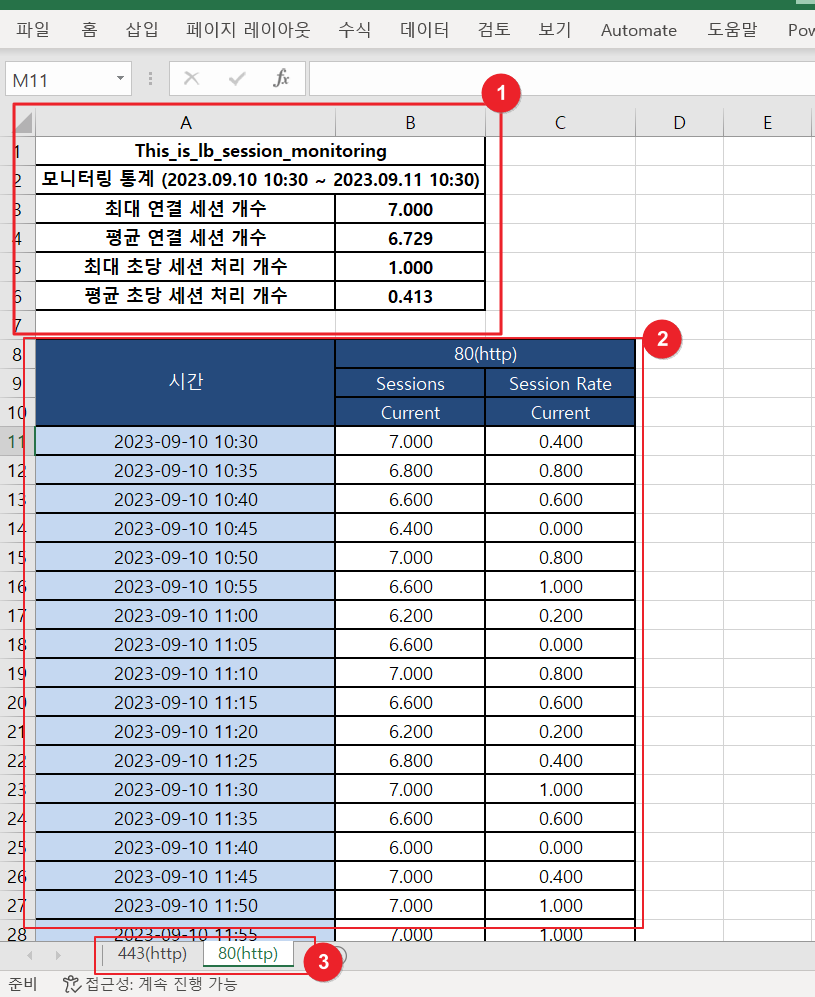
Task: Click the Insert Function fx icon
Action: (x=282, y=78)
